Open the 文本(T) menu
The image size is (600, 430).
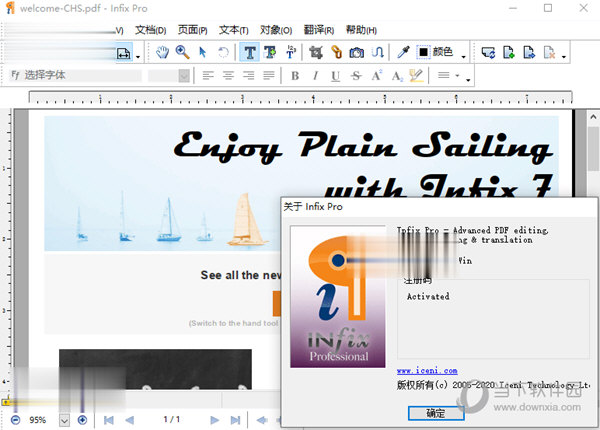(234, 30)
